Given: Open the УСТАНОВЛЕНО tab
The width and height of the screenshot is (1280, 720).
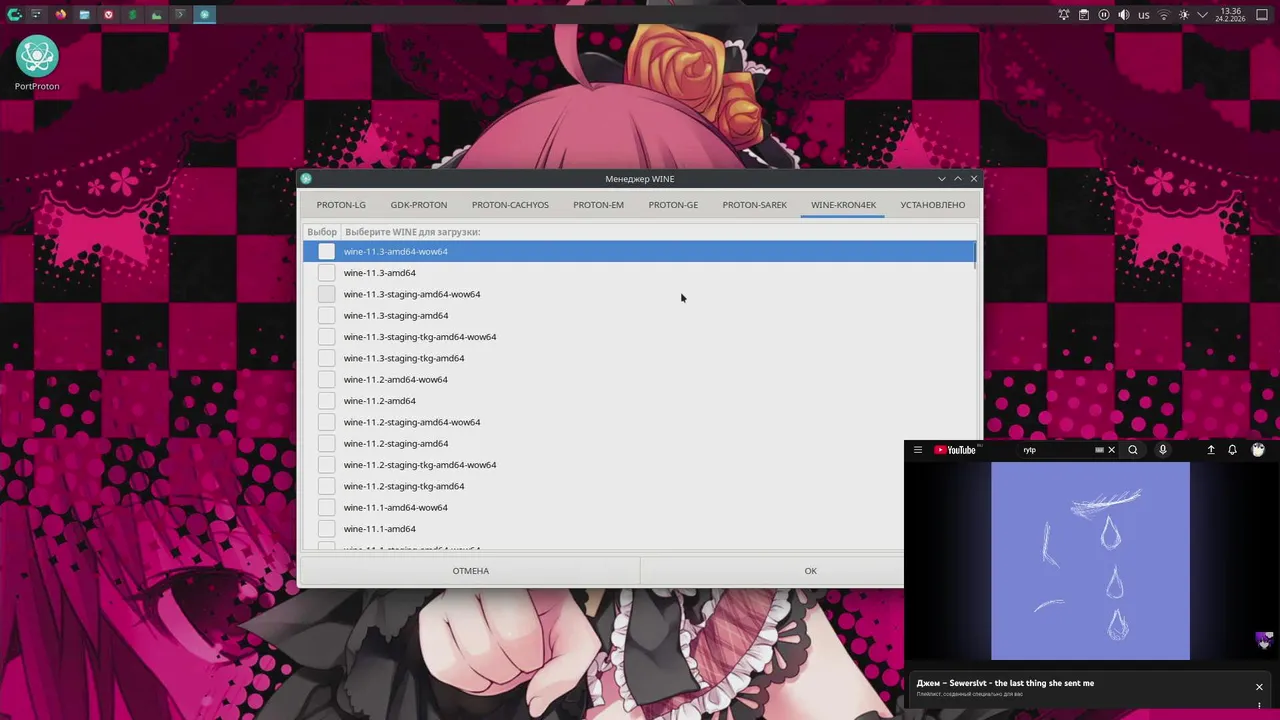Looking at the screenshot, I should 932,205.
